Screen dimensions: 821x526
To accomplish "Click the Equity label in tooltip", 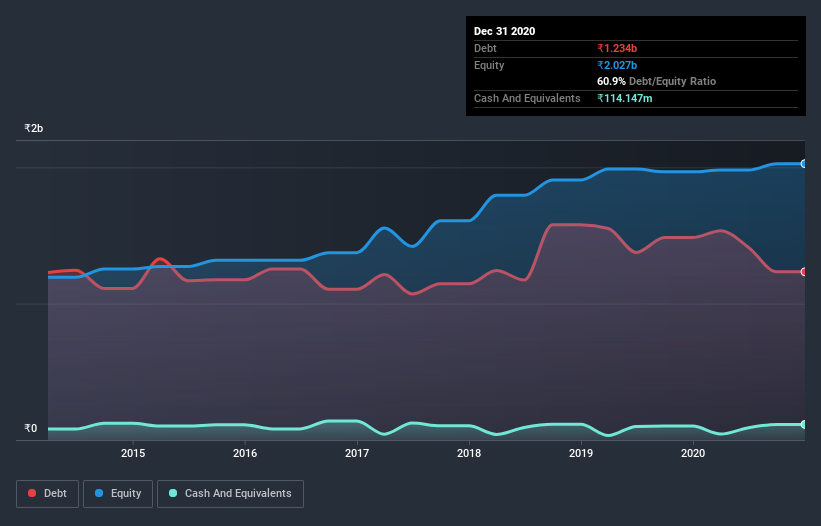I will click(x=489, y=65).
